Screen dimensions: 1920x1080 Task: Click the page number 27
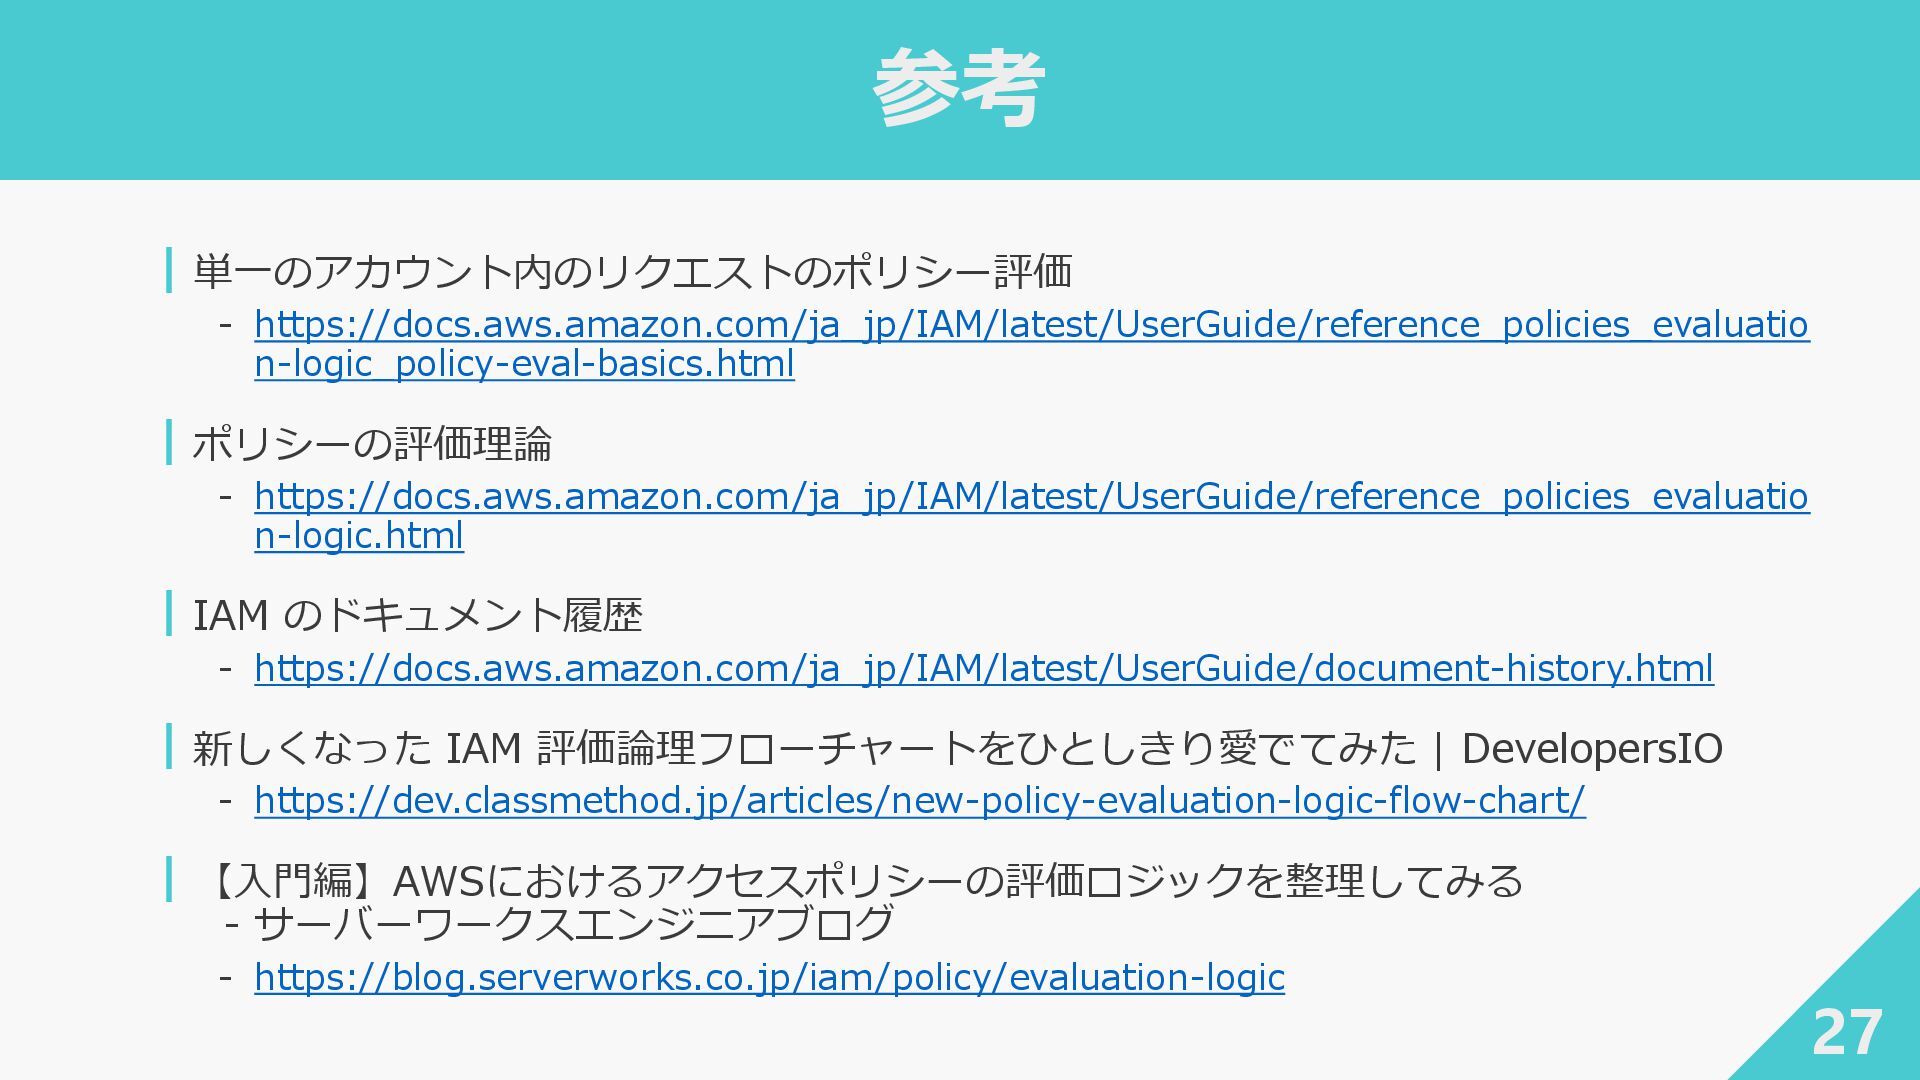click(x=1846, y=1032)
